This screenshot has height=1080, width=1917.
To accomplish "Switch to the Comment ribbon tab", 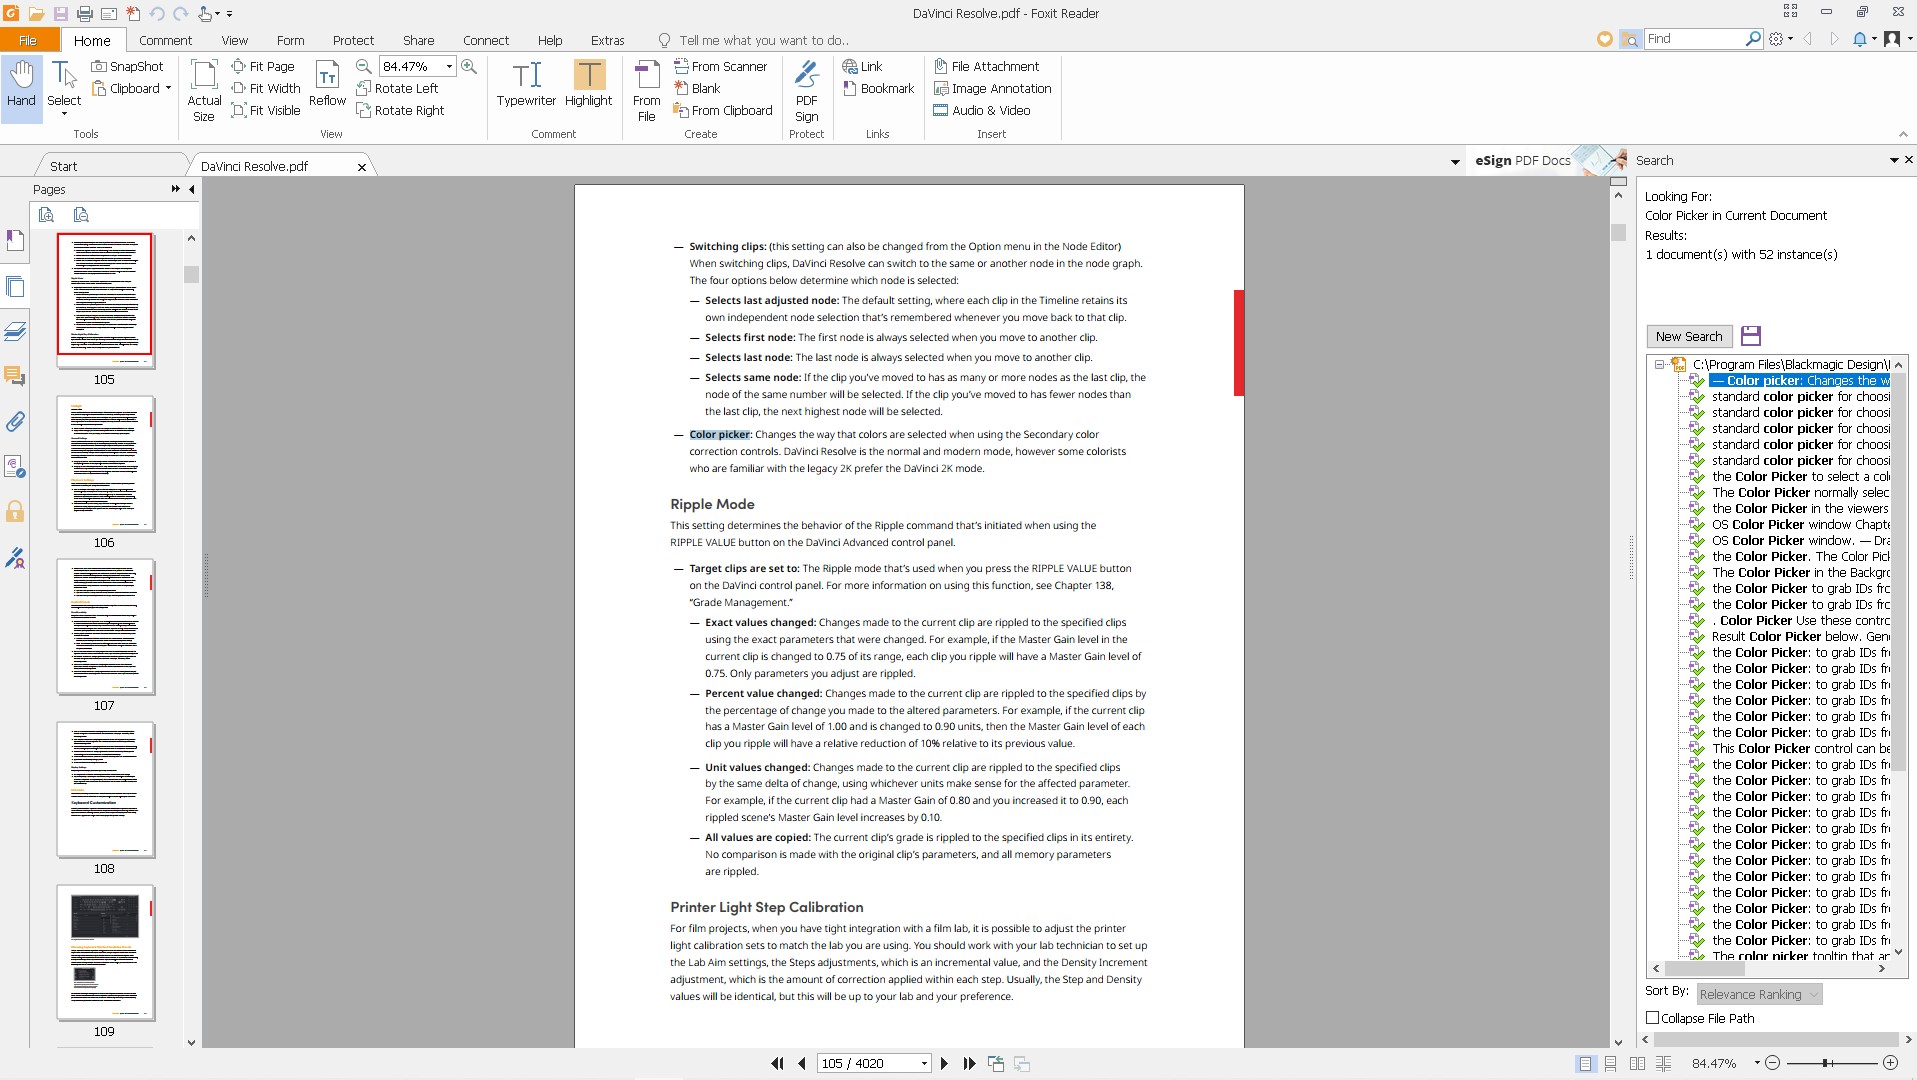I will (x=165, y=40).
